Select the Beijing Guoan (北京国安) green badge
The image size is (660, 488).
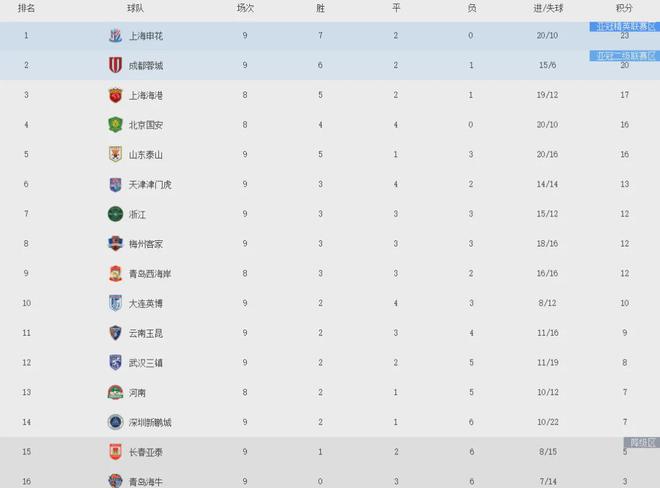click(115, 125)
